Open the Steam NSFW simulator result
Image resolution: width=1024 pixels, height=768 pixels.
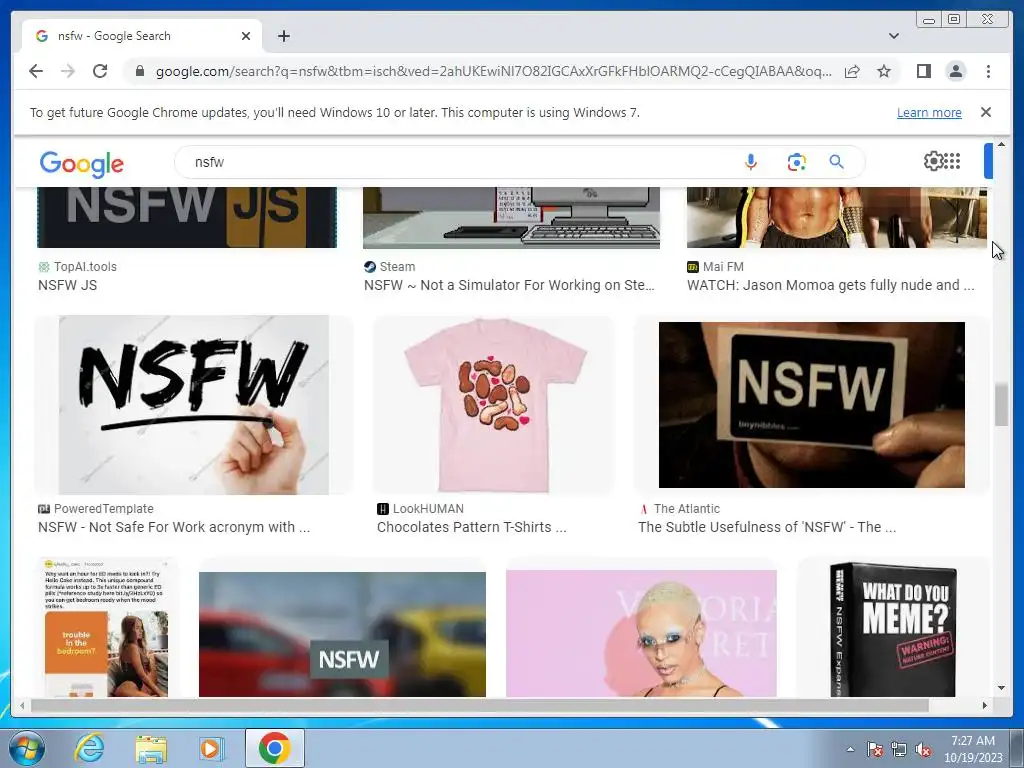[x=509, y=285]
